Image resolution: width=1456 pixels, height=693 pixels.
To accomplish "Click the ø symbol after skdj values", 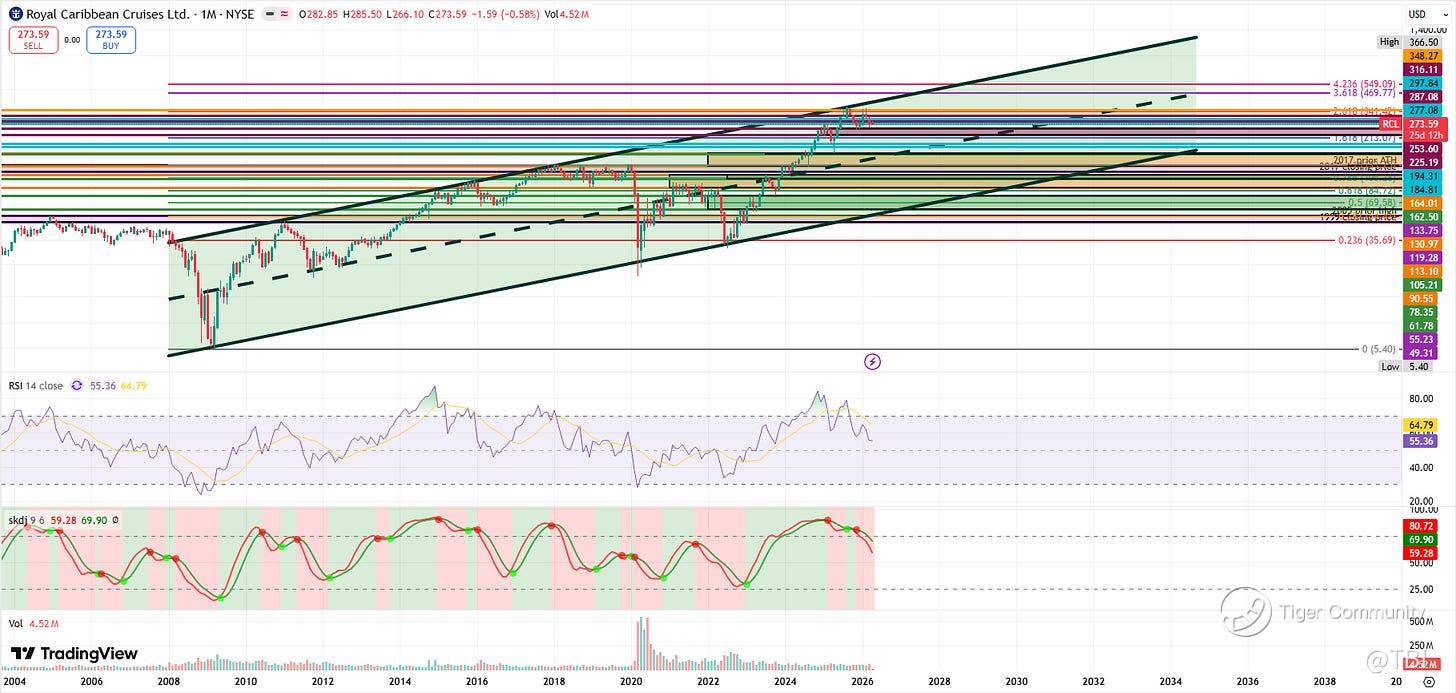I will point(115,520).
